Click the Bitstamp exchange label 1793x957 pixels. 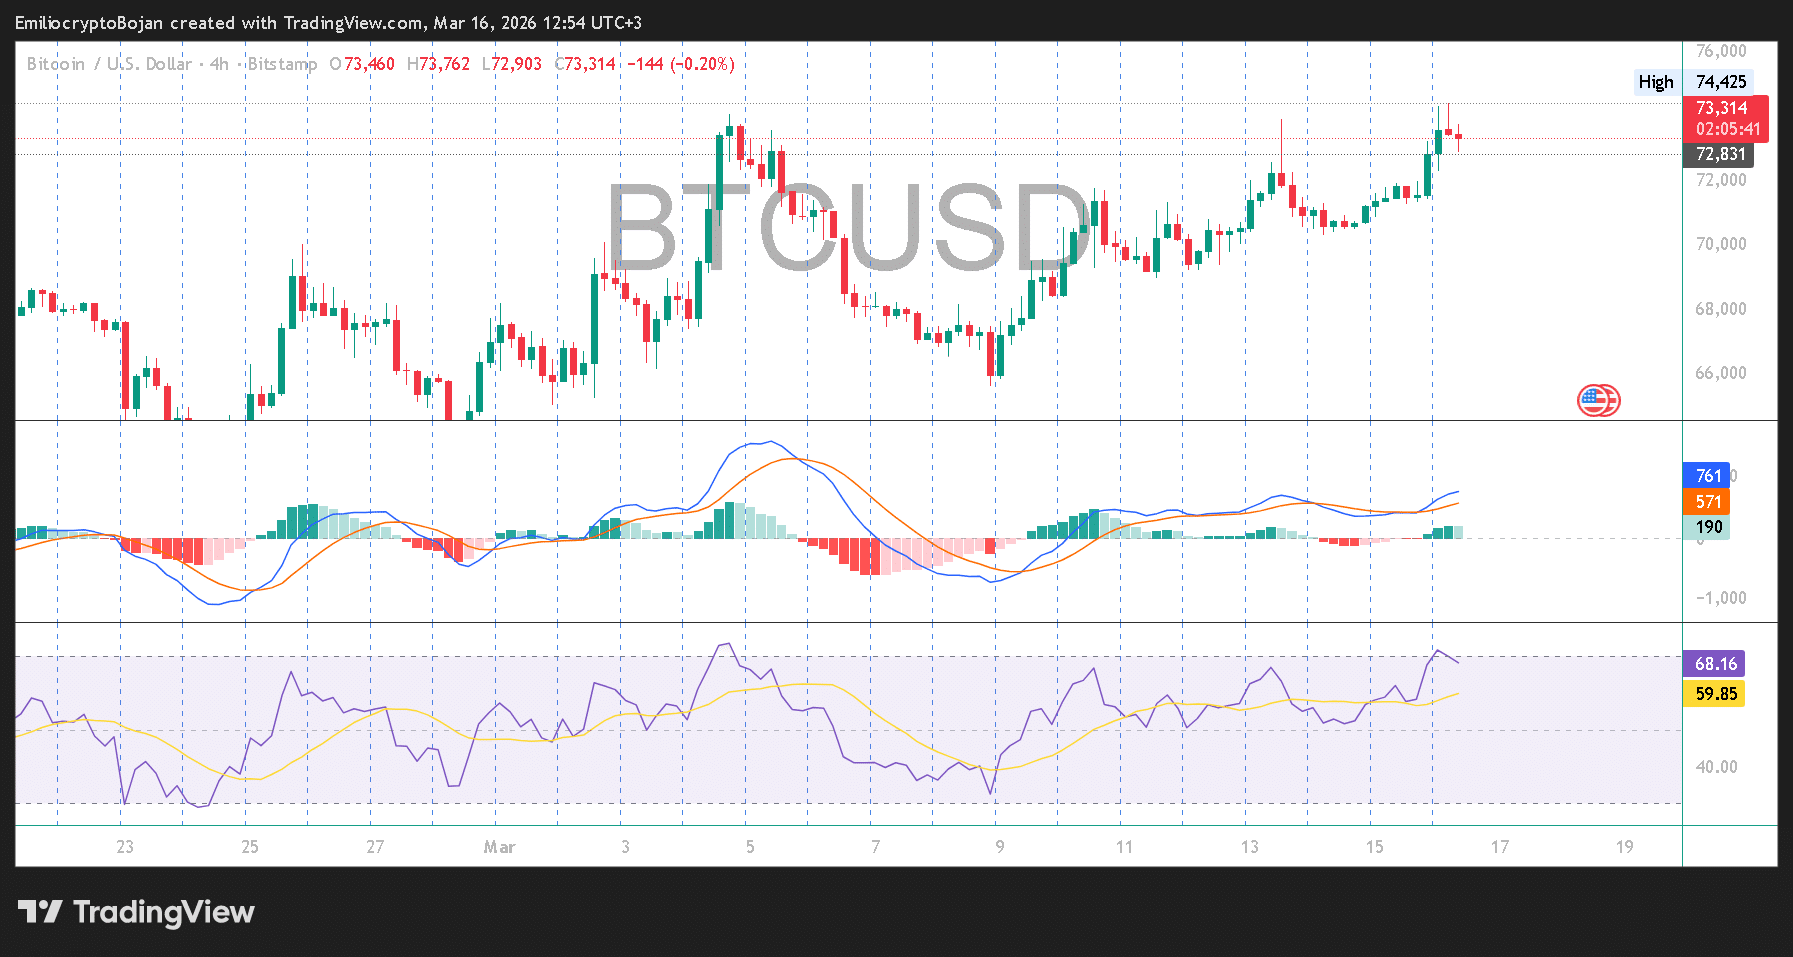(282, 64)
